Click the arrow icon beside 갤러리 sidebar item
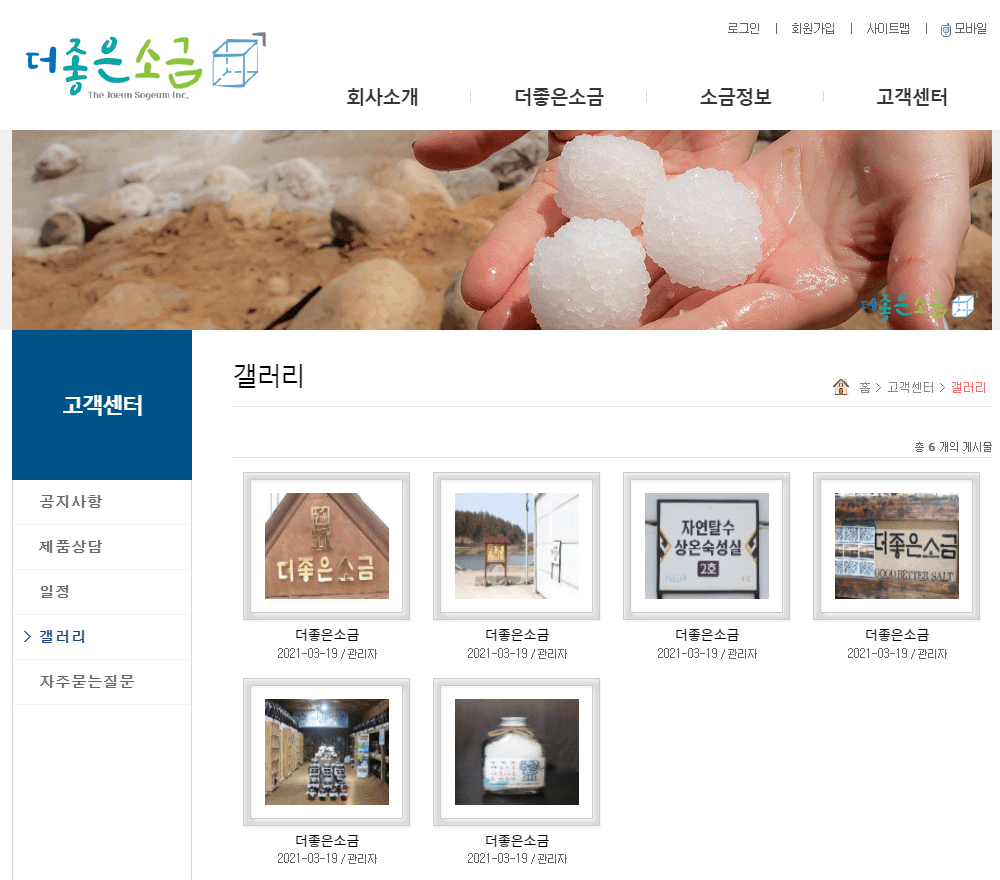The image size is (1000, 880). (x=27, y=636)
